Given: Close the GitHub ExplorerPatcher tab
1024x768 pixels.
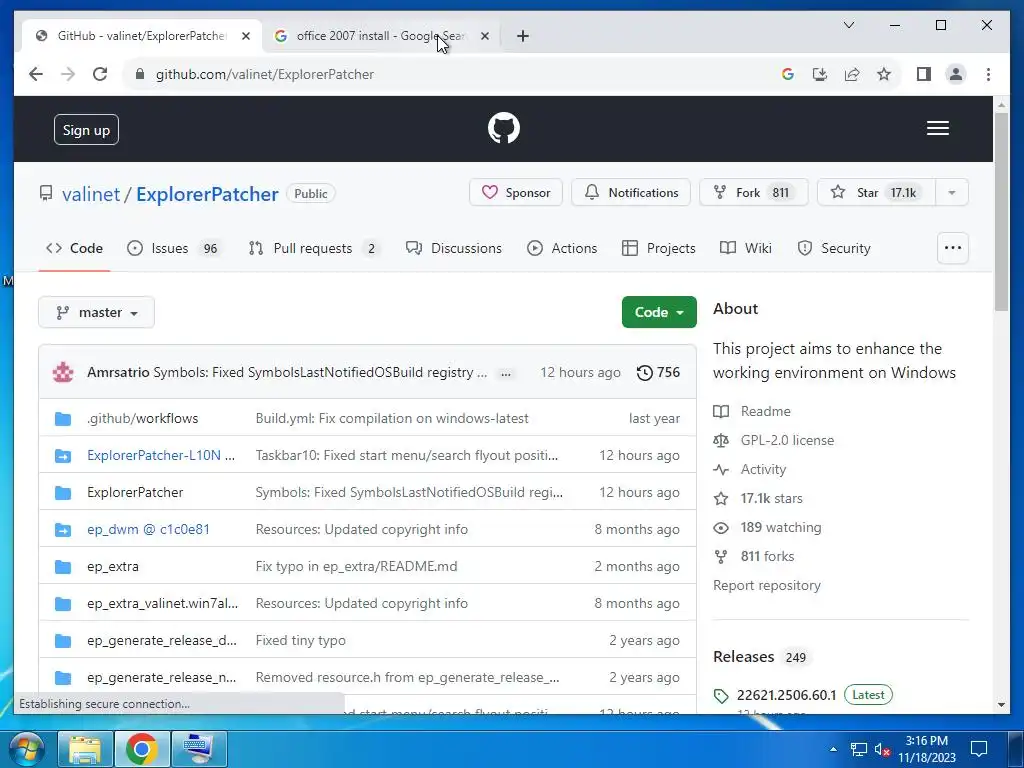Looking at the screenshot, I should pyautogui.click(x=246, y=36).
